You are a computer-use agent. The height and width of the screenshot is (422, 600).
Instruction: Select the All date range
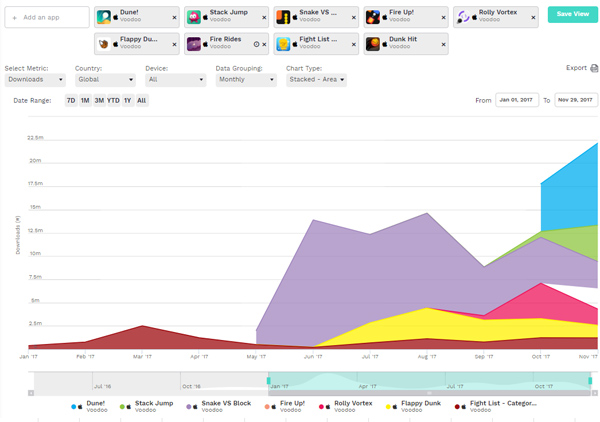(142, 101)
